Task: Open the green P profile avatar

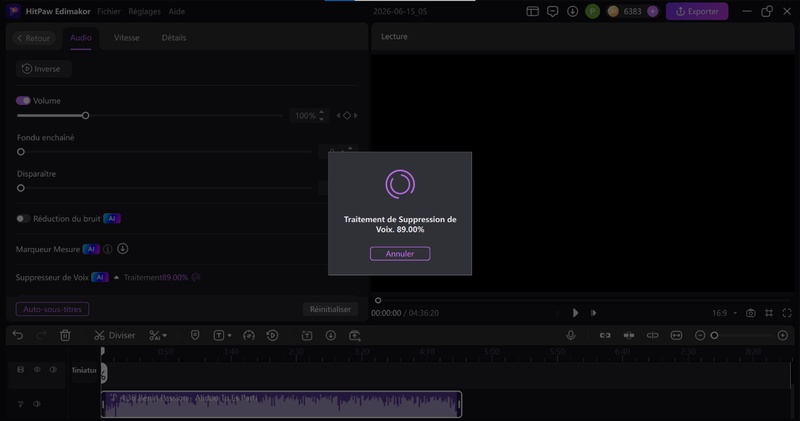Action: 592,11
